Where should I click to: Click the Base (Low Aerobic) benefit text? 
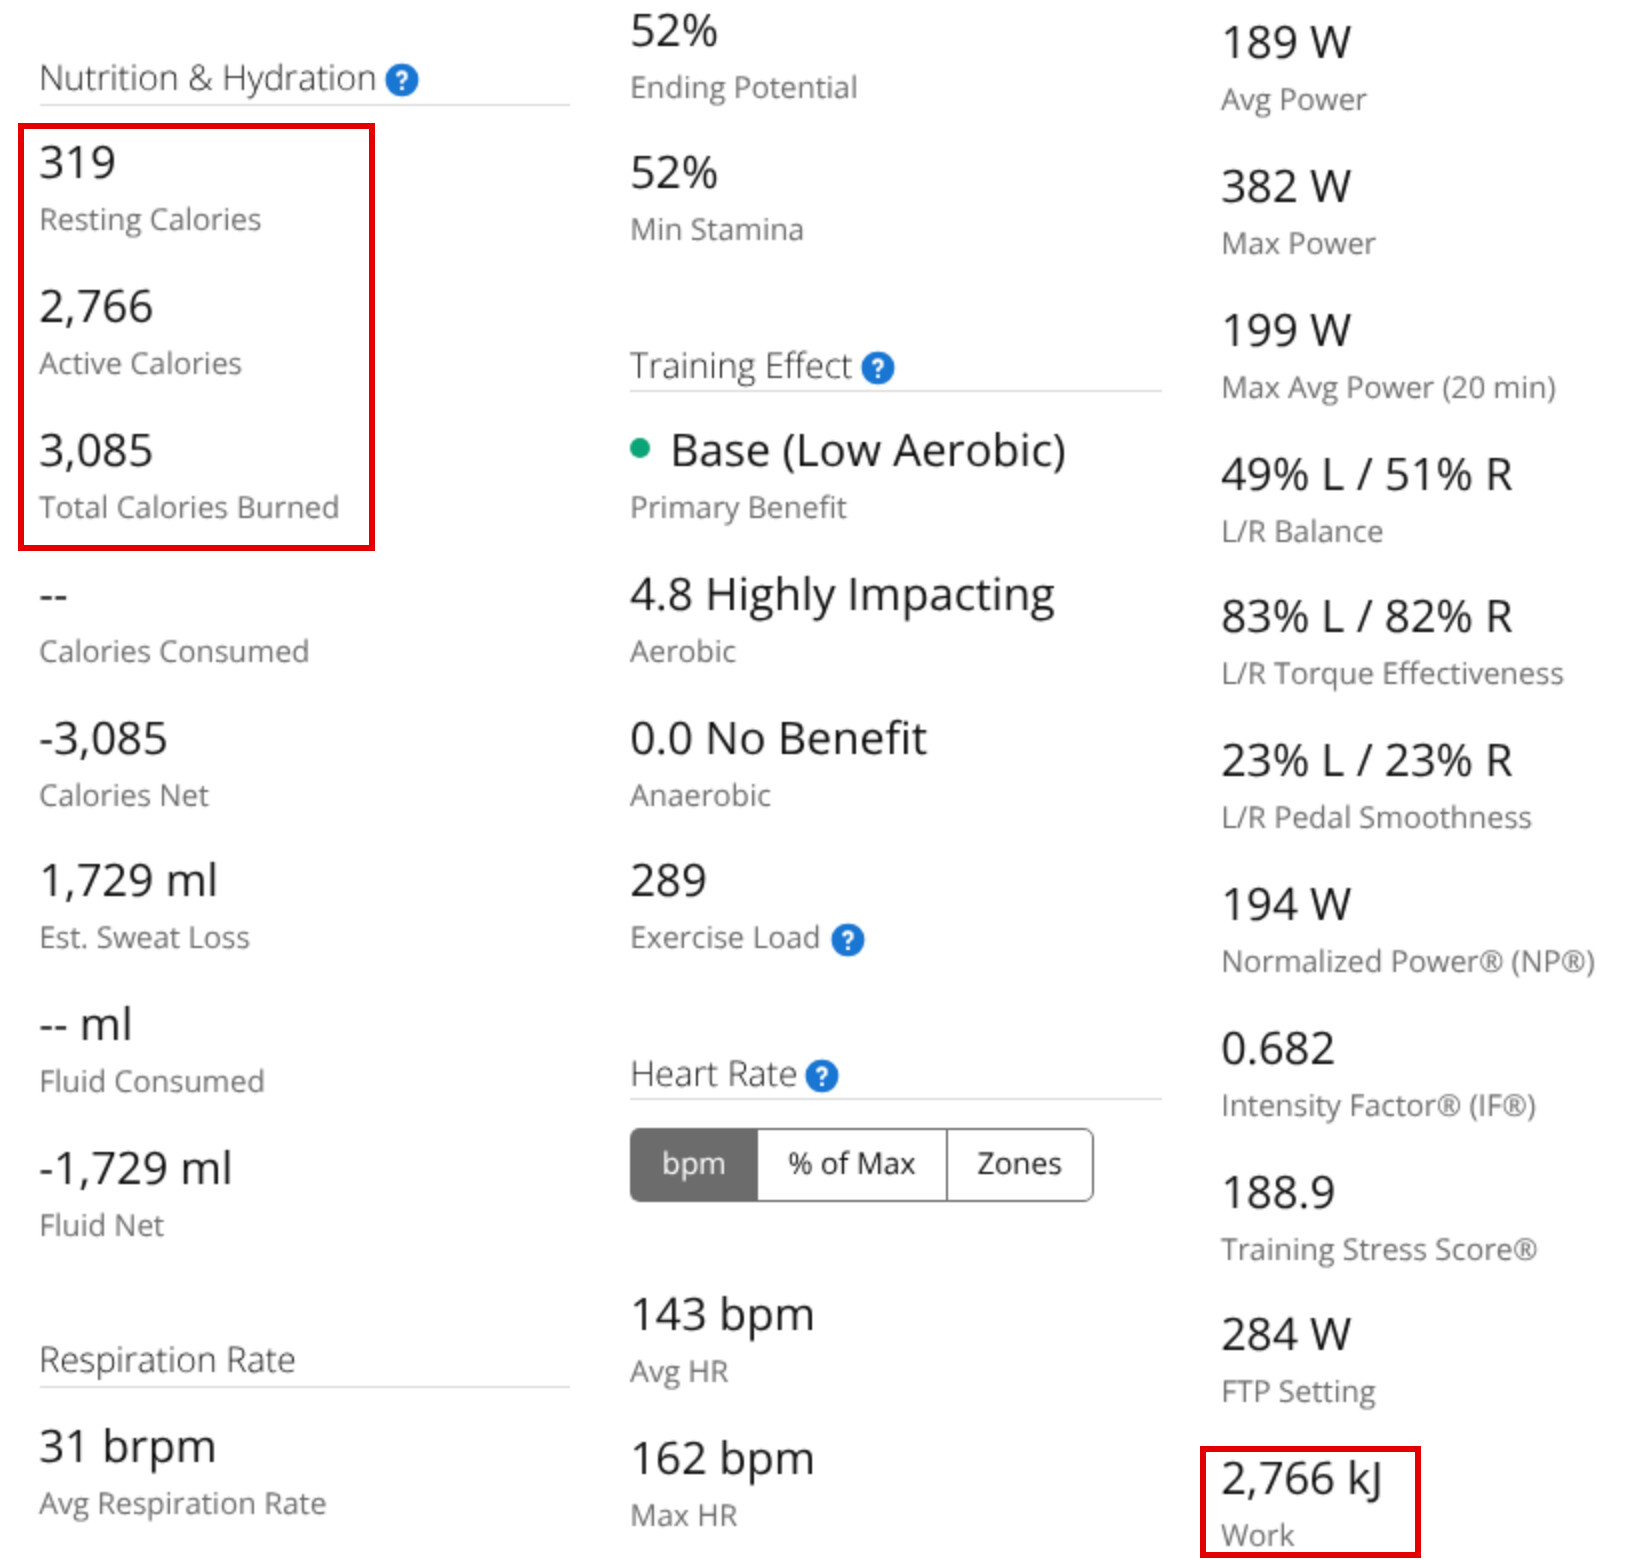(868, 450)
